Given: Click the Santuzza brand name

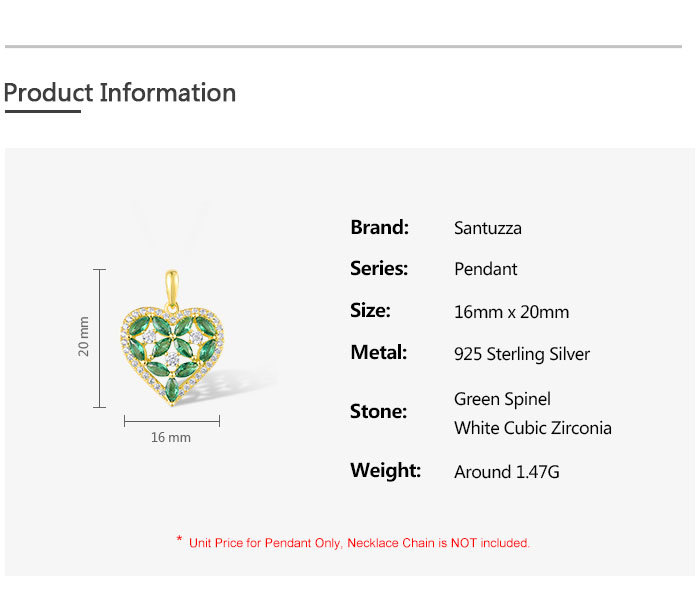Looking at the screenshot, I should click(488, 228).
